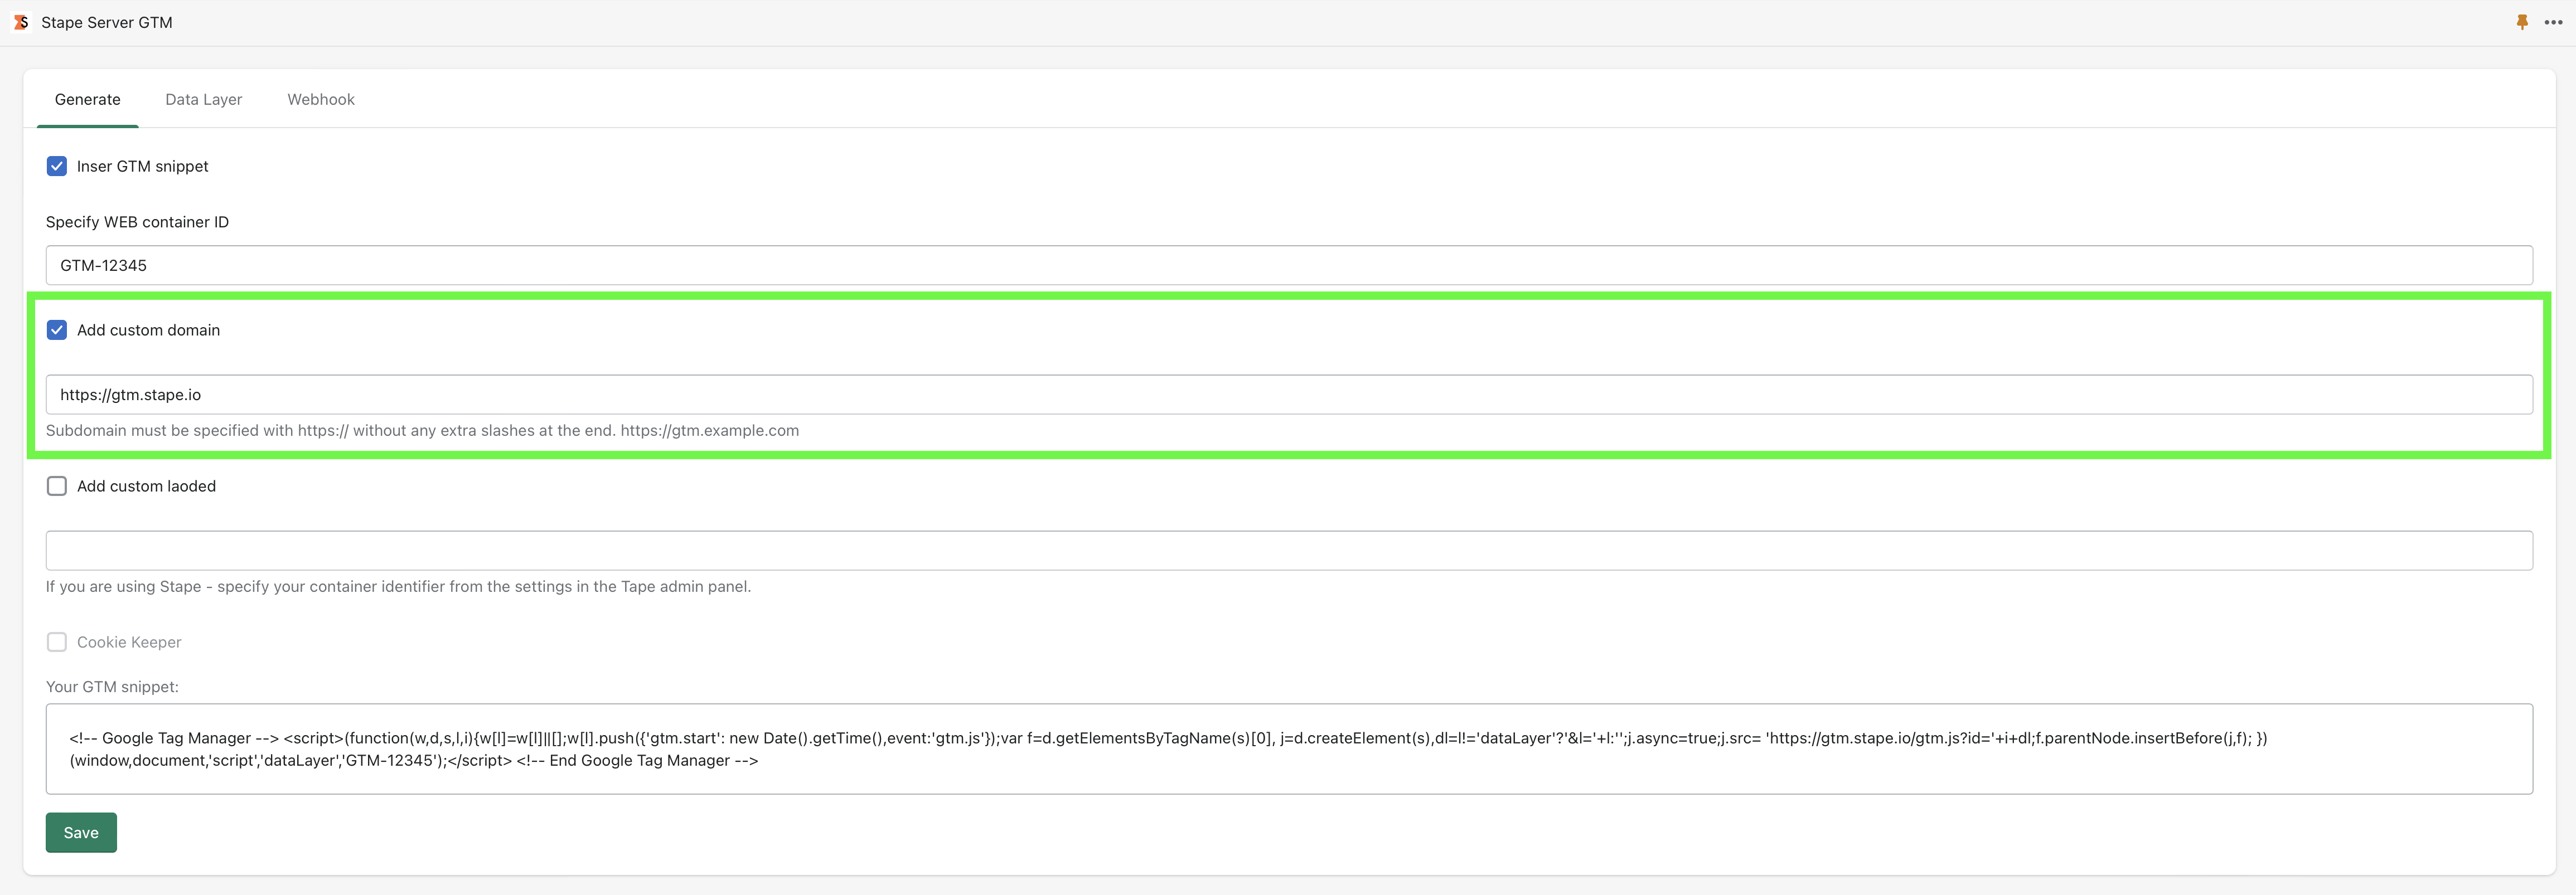Switch to the Data Layer tab
The image size is (2576, 895).
click(204, 99)
